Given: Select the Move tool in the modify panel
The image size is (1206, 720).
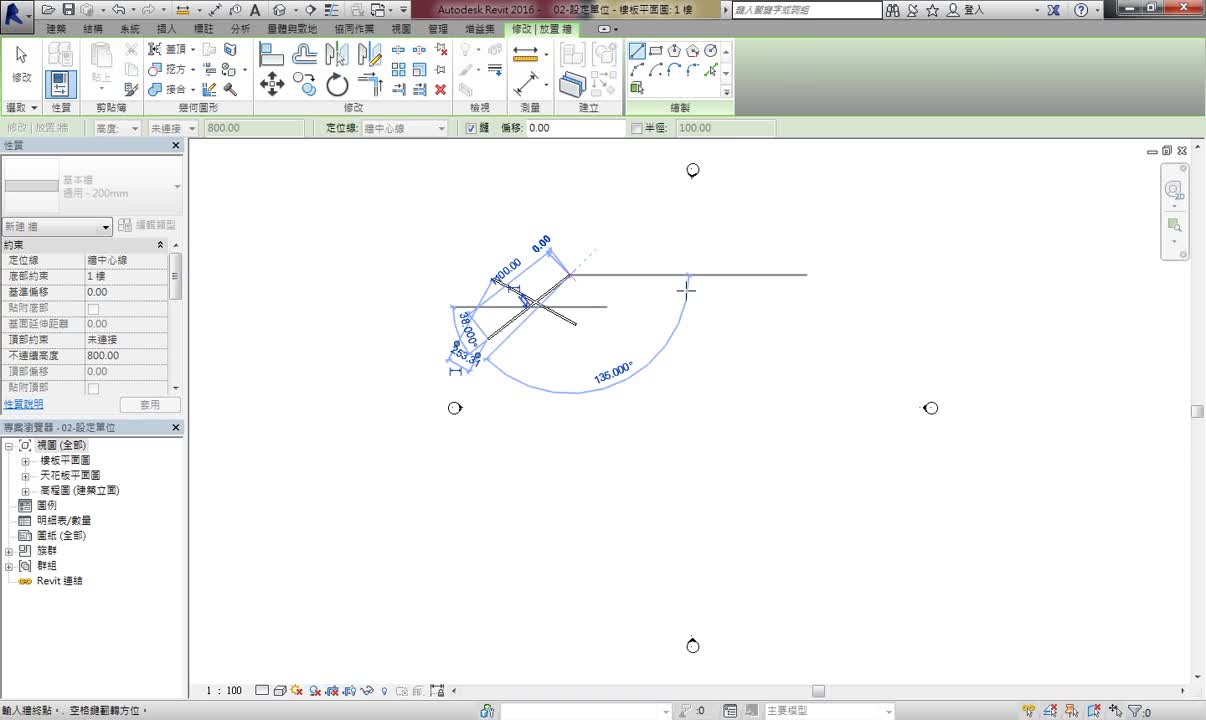Looking at the screenshot, I should [271, 84].
